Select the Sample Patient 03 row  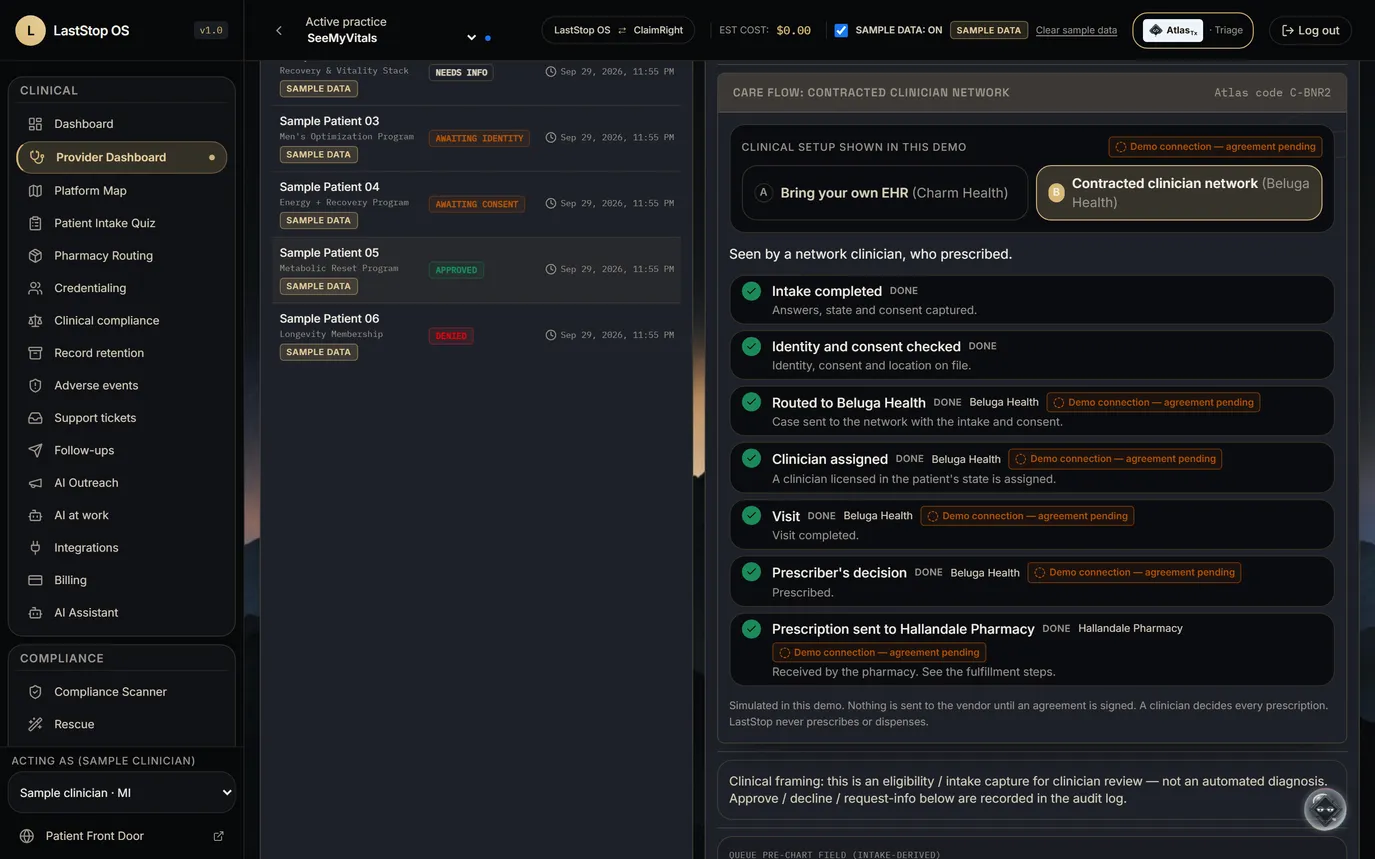tap(476, 138)
